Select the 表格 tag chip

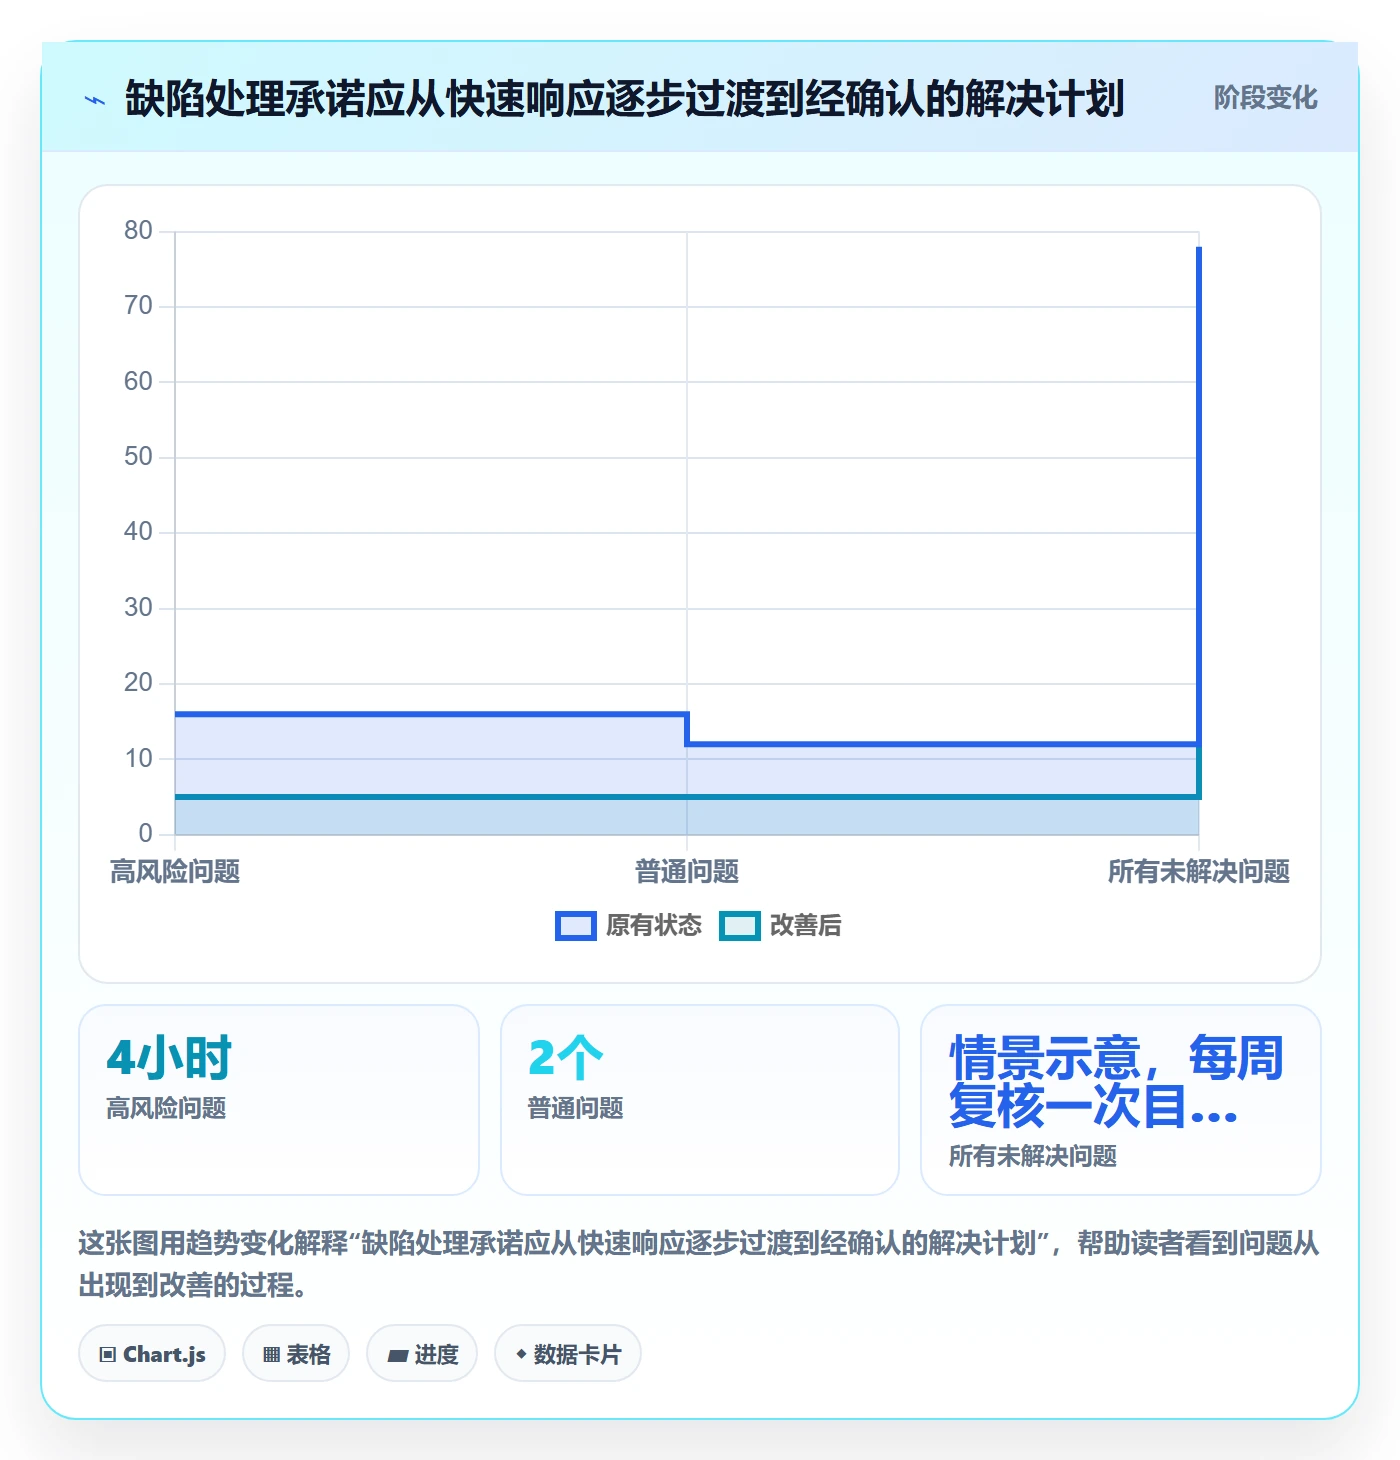point(296,1354)
